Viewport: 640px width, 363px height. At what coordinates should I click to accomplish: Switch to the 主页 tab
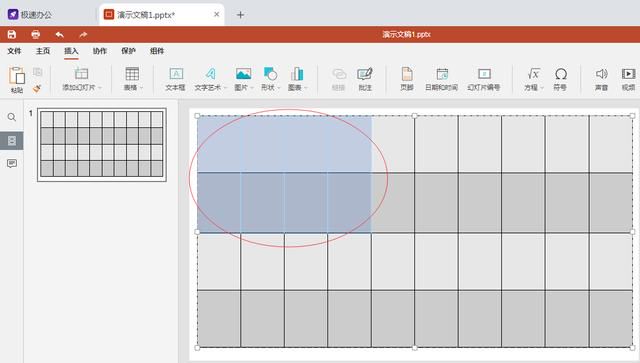pos(43,51)
